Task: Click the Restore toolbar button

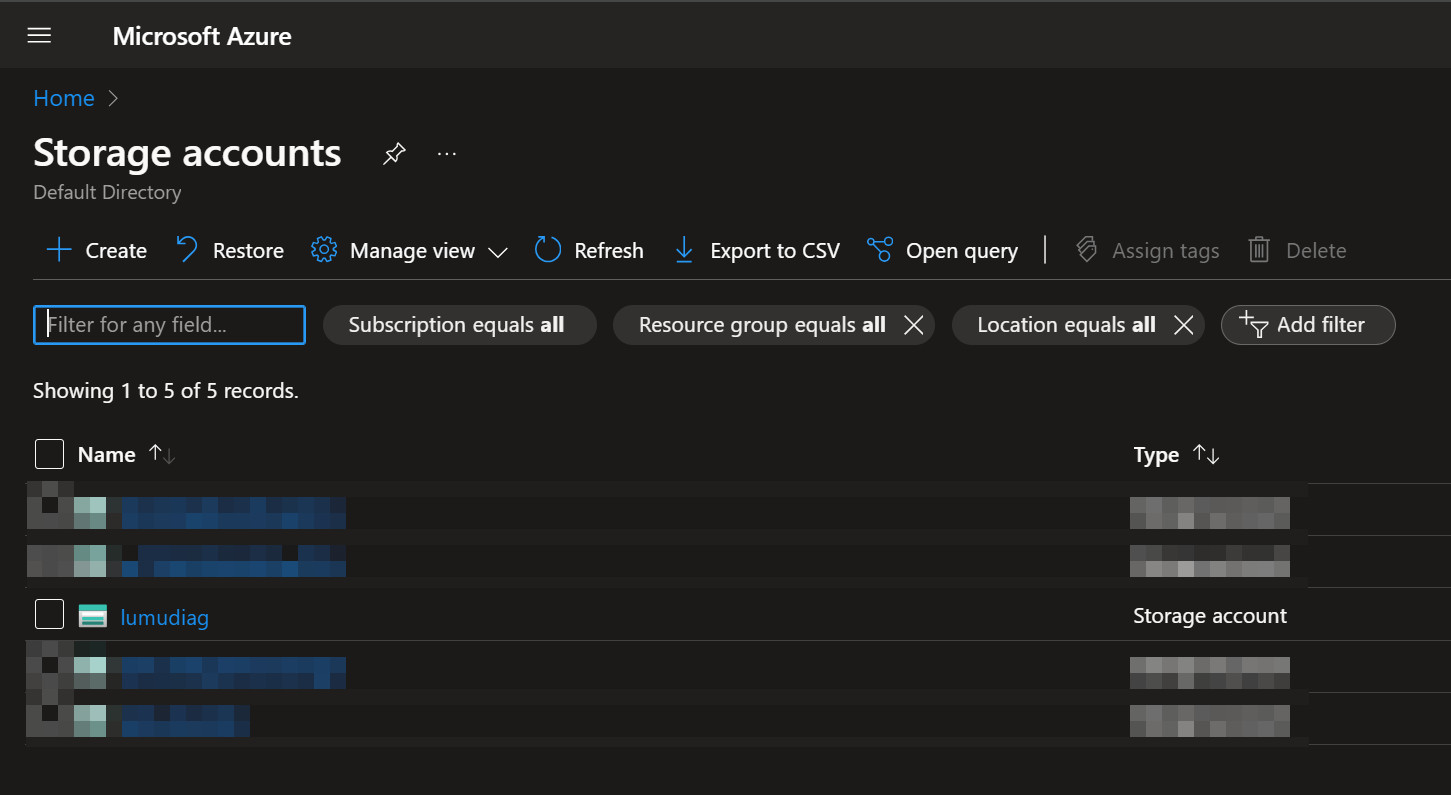Action: click(x=230, y=250)
